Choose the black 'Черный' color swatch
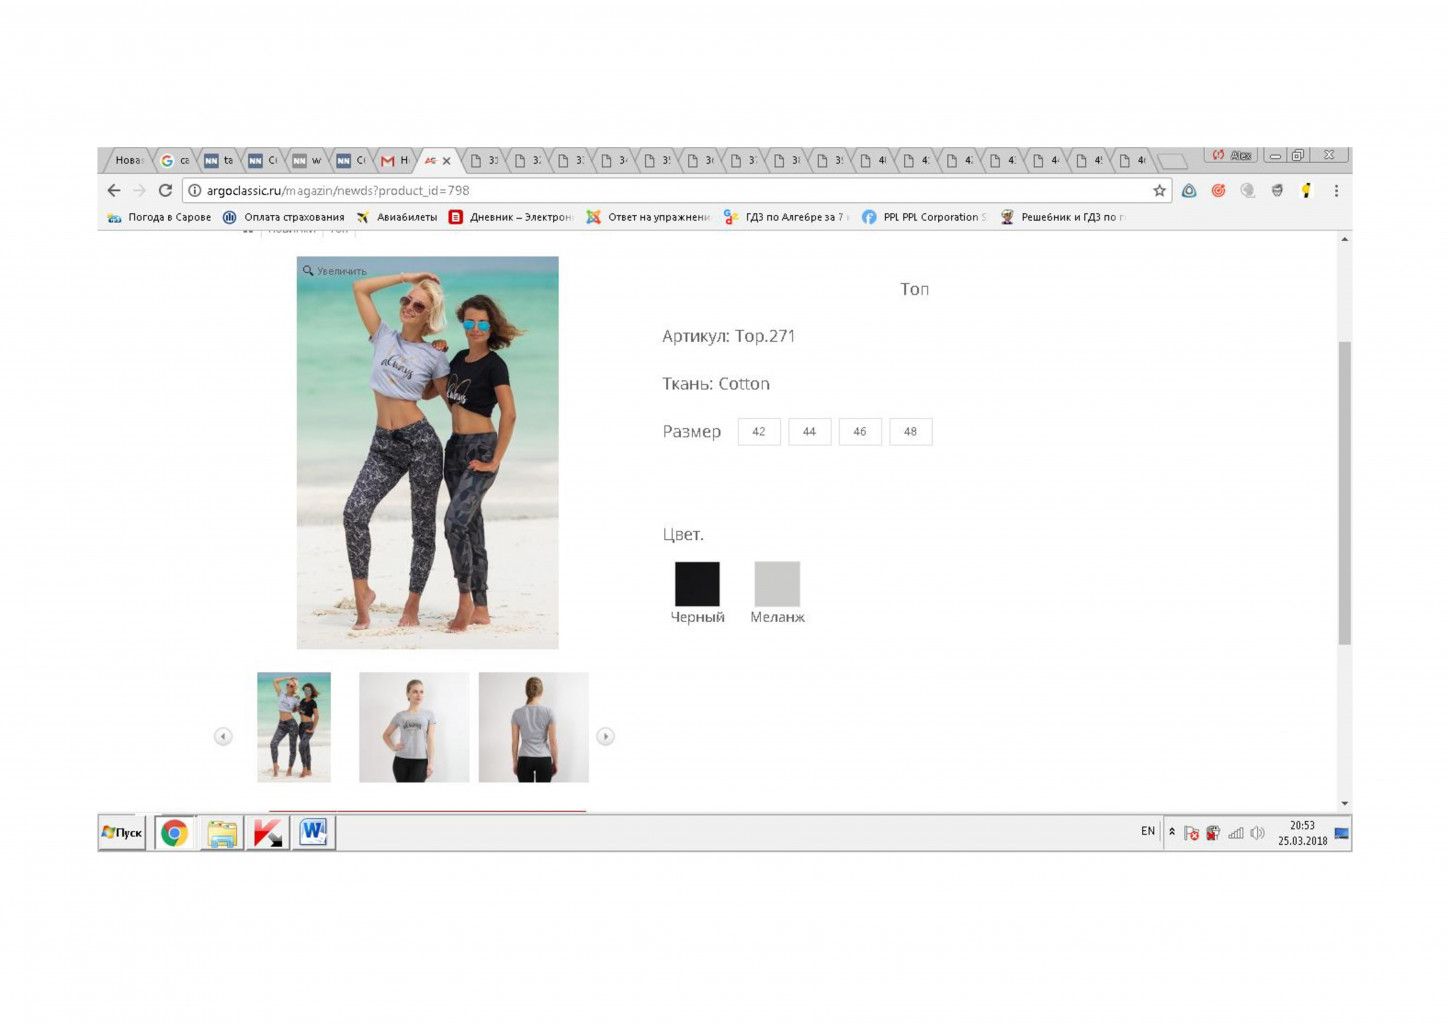The height and width of the screenshot is (1024, 1448). pos(697,584)
